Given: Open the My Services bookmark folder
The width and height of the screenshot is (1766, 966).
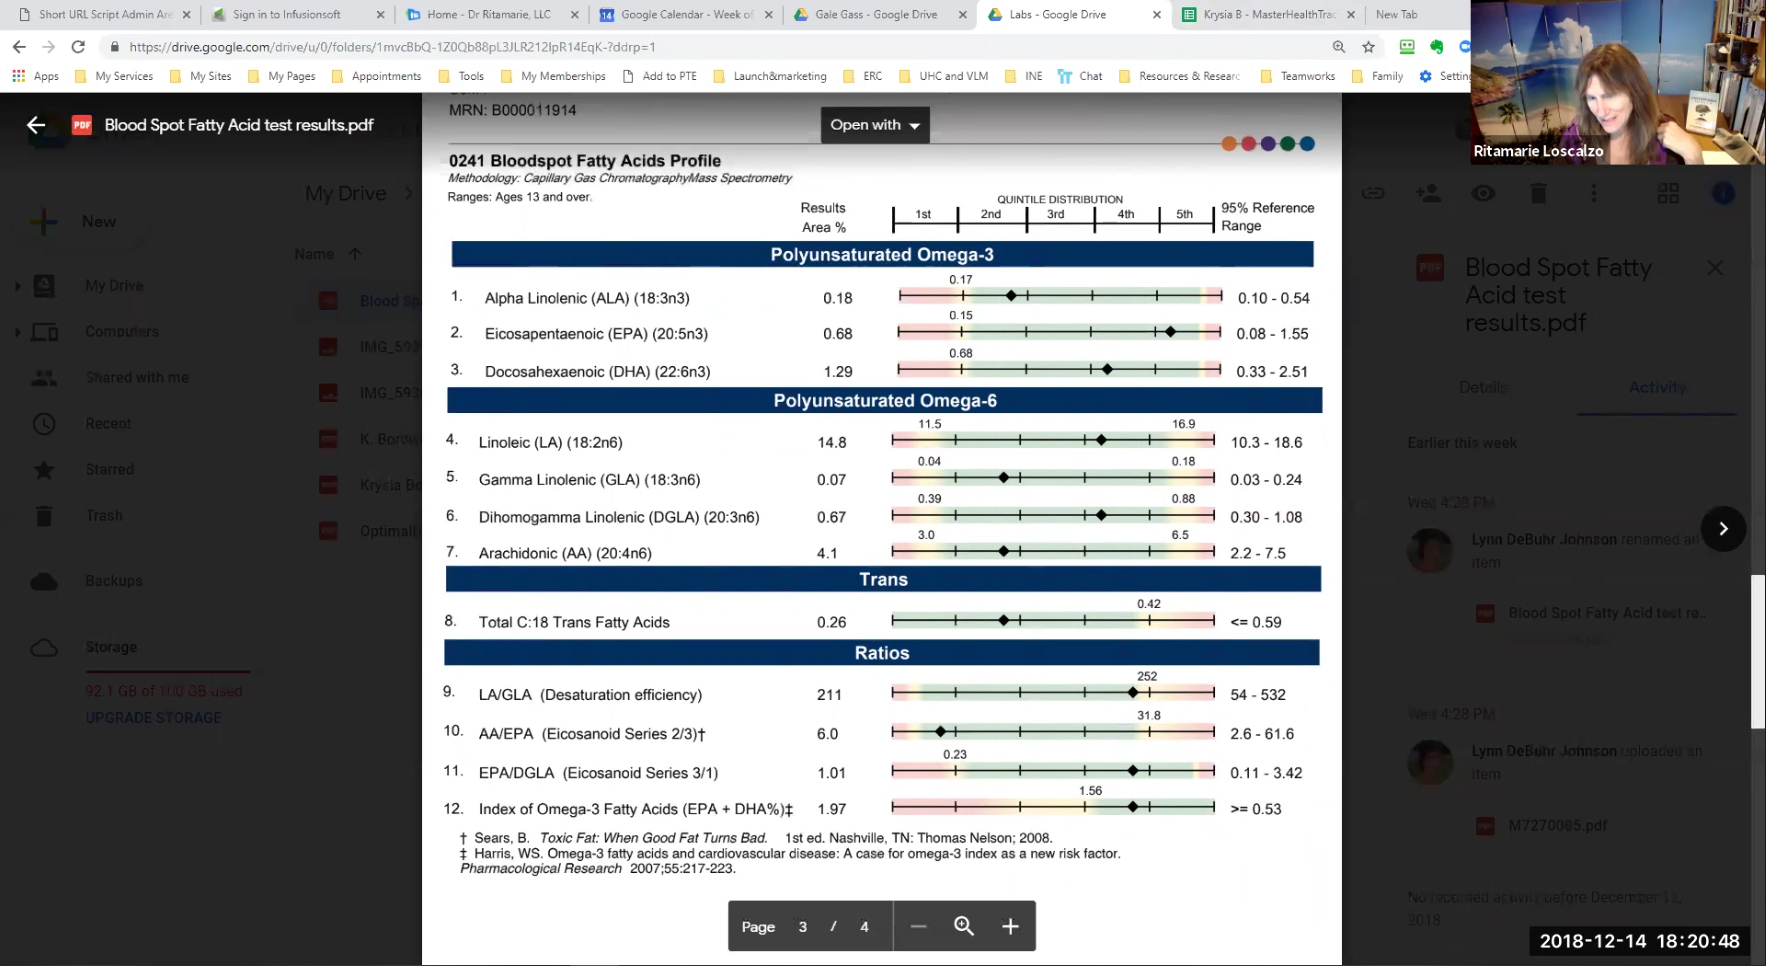Looking at the screenshot, I should click(x=115, y=76).
